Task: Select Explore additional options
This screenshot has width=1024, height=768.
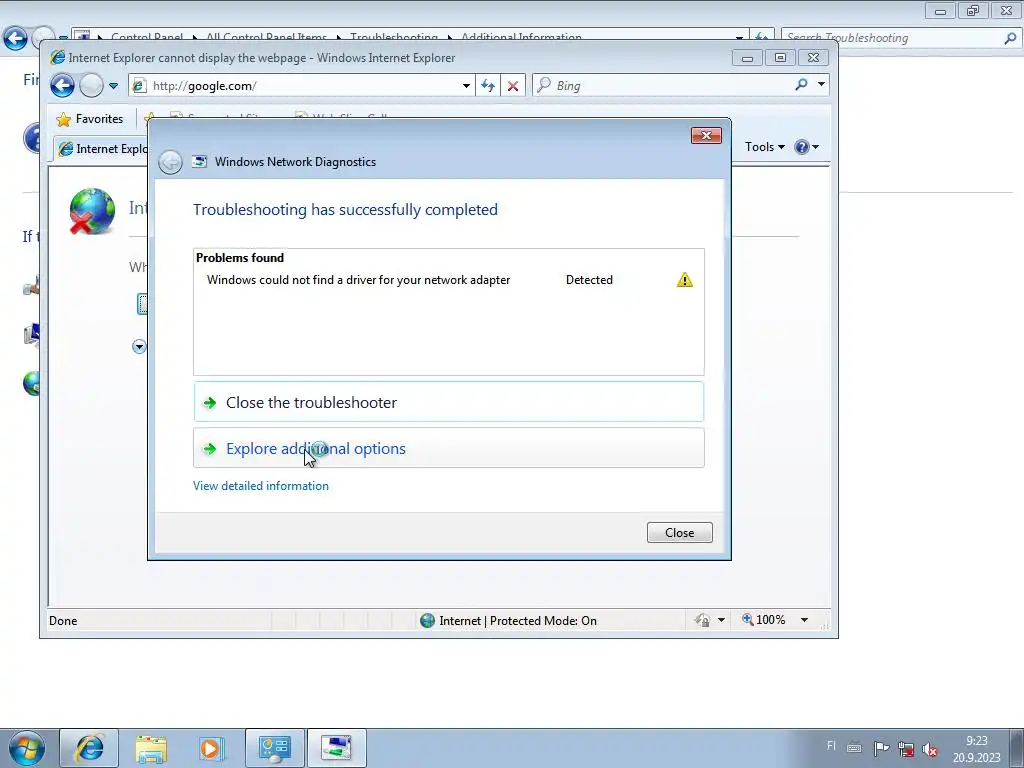Action: pos(449,449)
